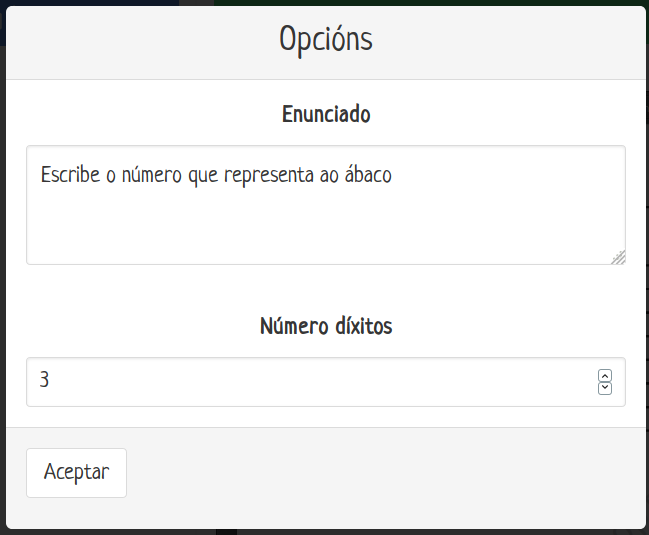Image resolution: width=649 pixels, height=535 pixels.
Task: Click the Opcións dialog title
Action: (x=325, y=40)
